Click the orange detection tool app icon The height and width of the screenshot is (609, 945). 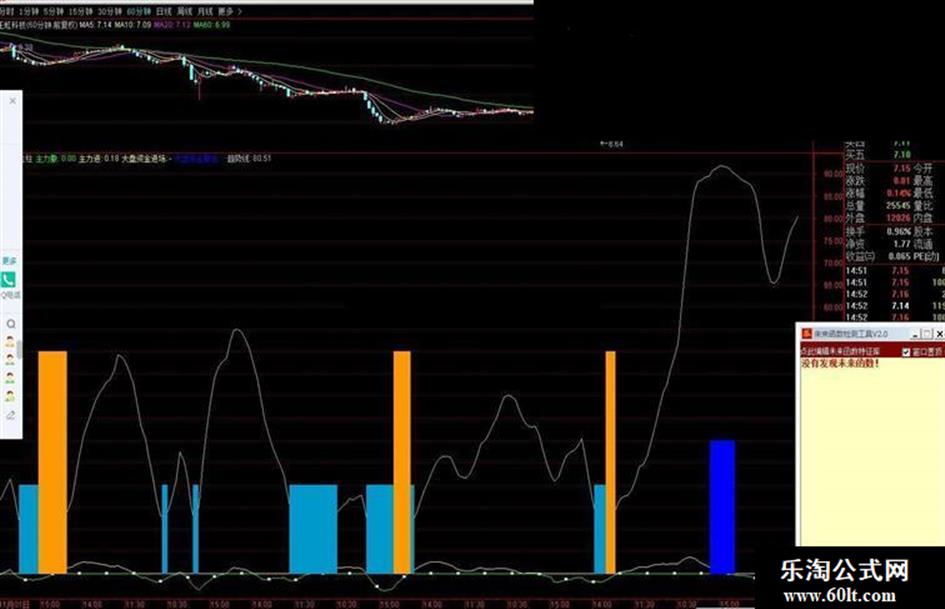tap(807, 333)
